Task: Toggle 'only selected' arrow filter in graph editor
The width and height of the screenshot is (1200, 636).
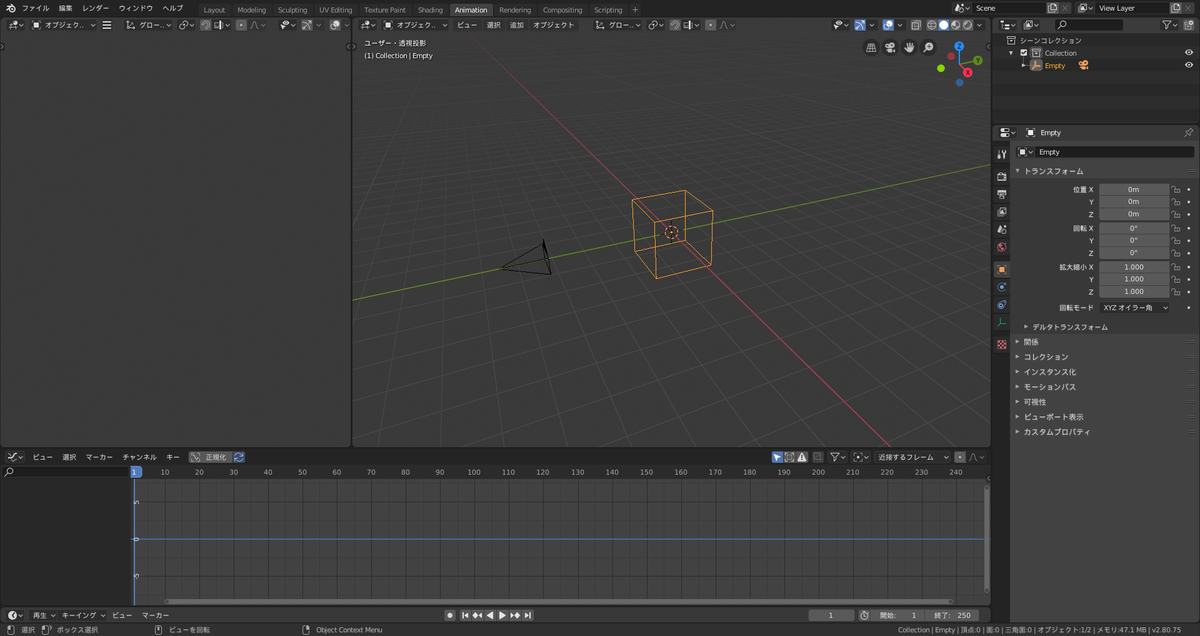Action: point(777,457)
